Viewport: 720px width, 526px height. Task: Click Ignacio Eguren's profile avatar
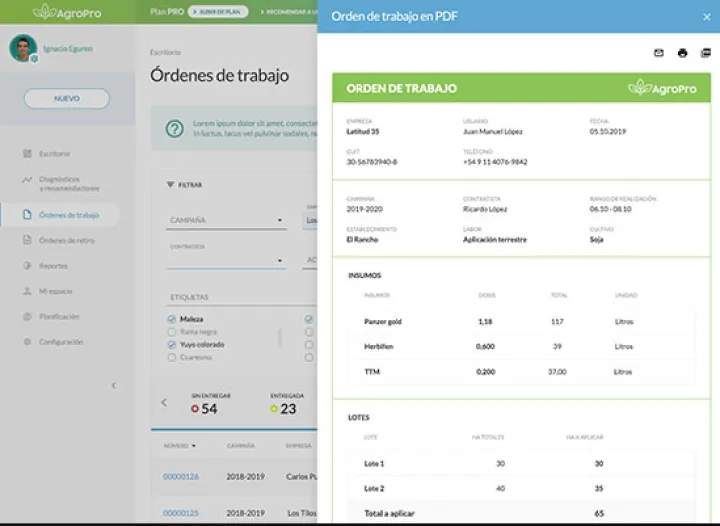click(23, 47)
